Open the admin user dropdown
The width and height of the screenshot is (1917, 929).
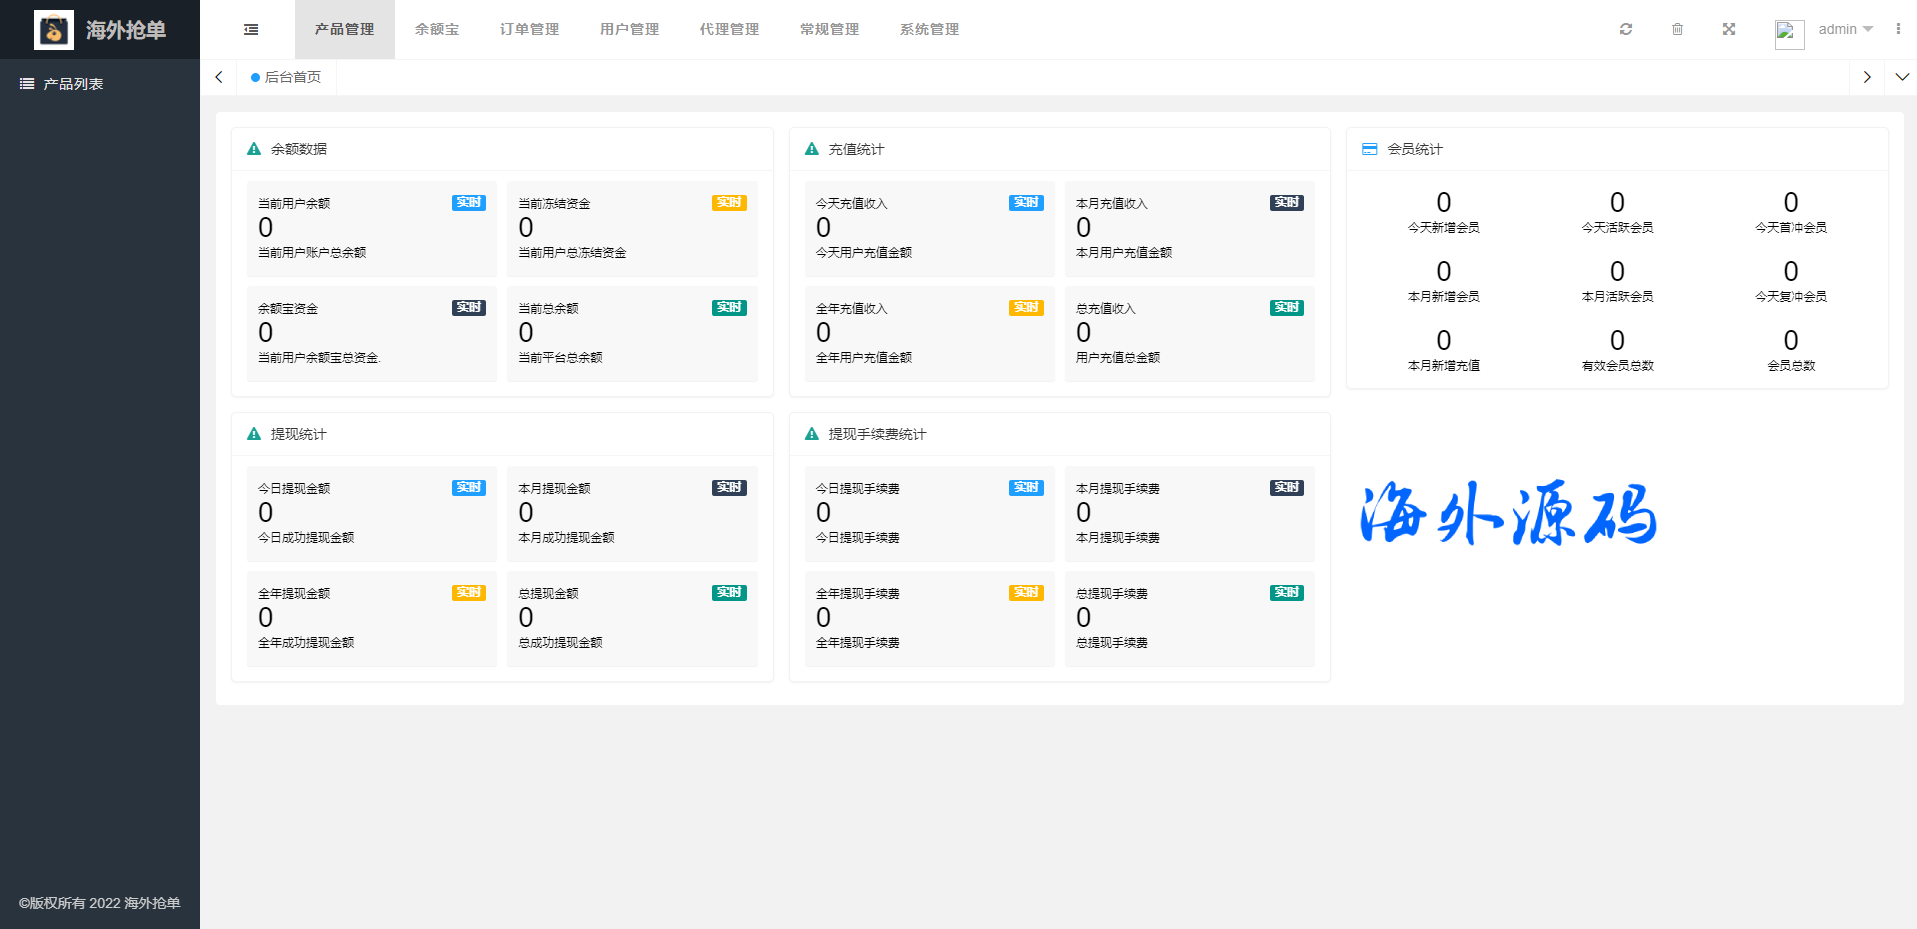tap(1845, 29)
